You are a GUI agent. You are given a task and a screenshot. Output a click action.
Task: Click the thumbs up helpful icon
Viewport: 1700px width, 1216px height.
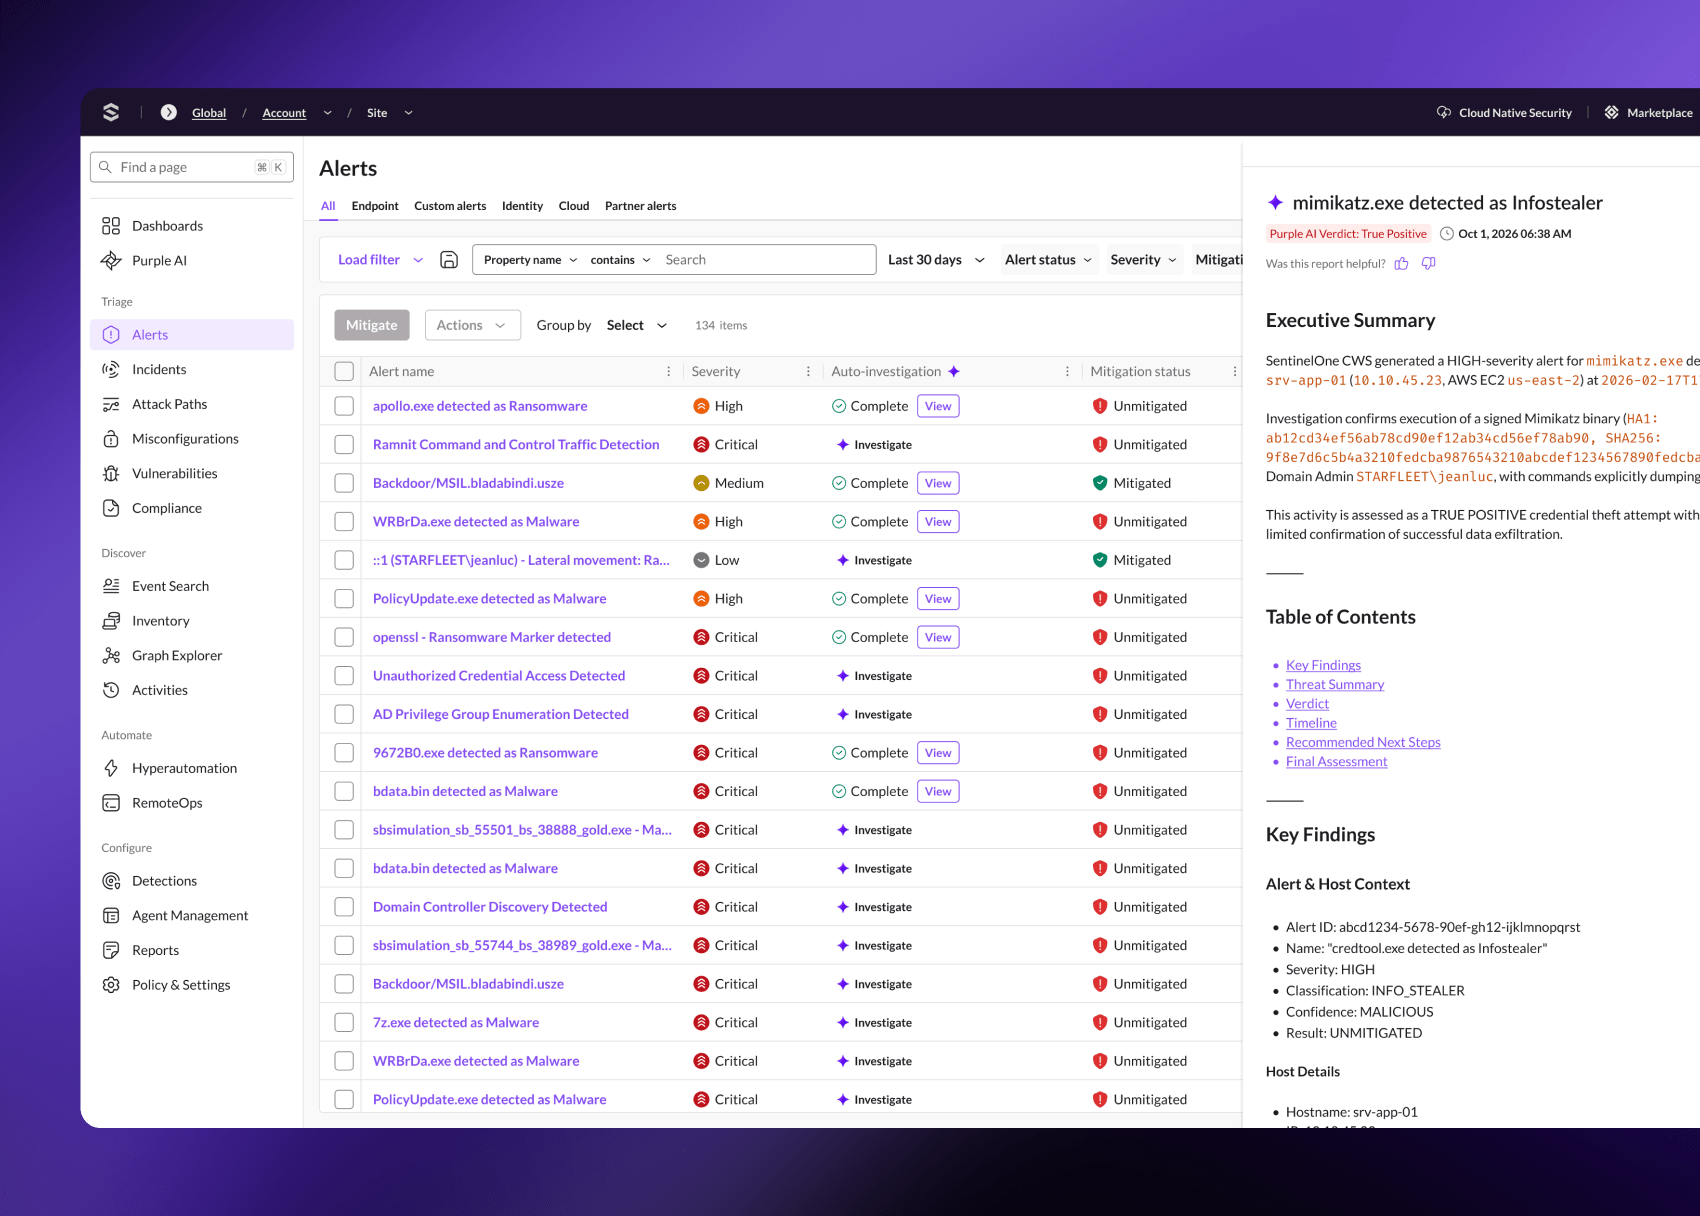(x=1401, y=264)
